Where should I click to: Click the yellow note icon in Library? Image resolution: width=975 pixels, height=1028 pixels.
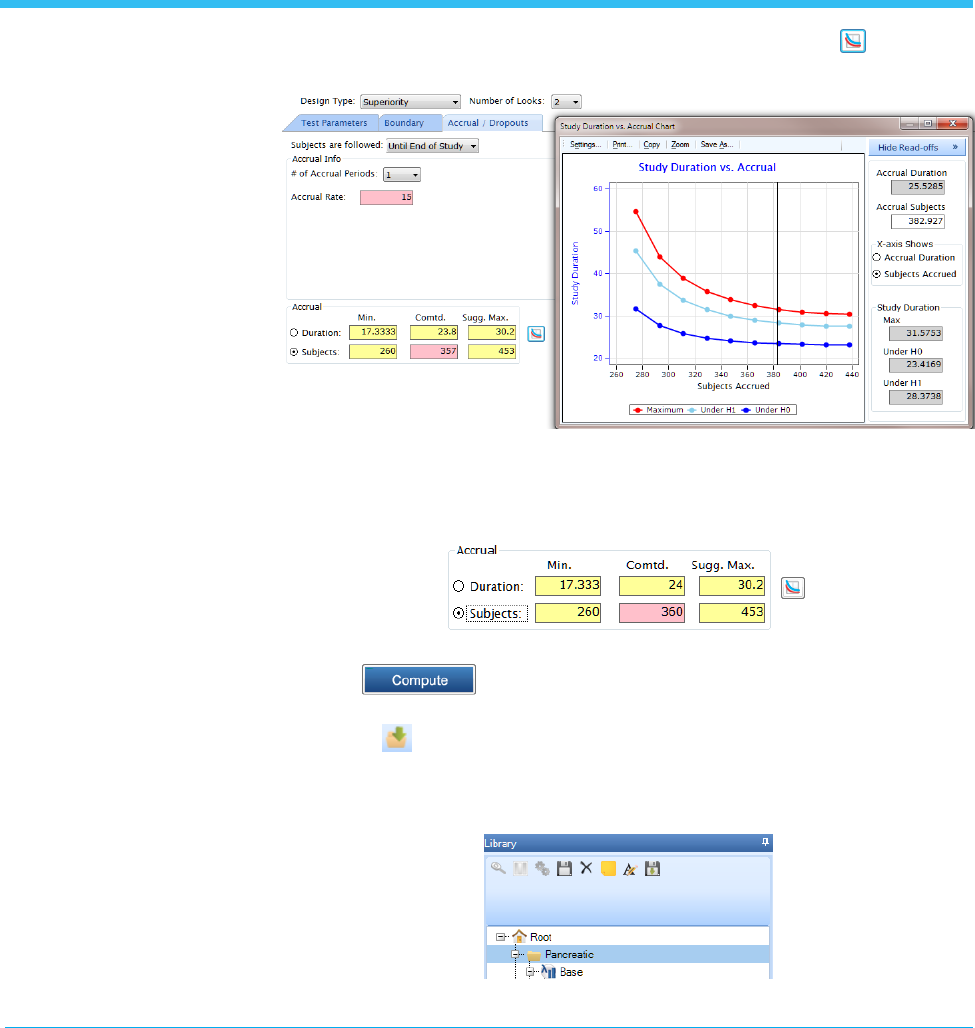608,869
